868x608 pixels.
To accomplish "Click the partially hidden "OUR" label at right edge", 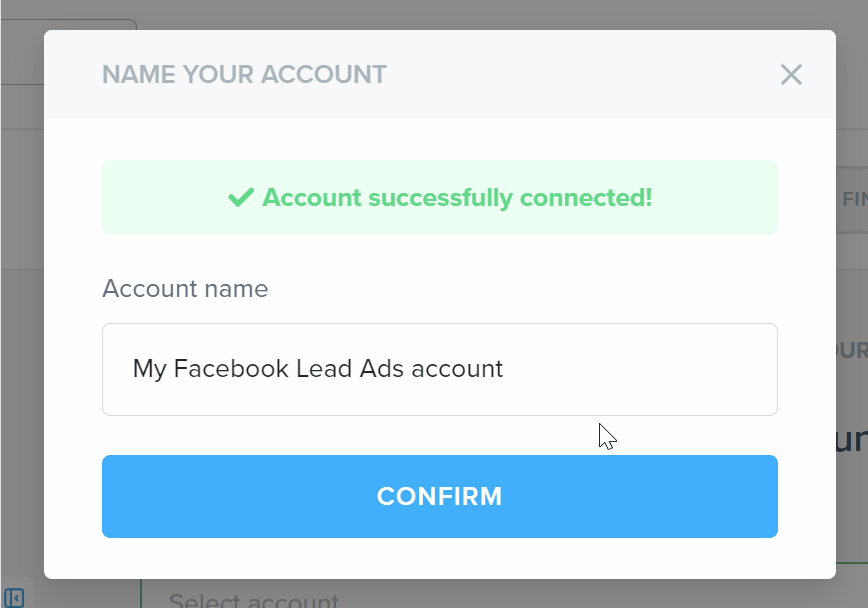I will tap(852, 351).
